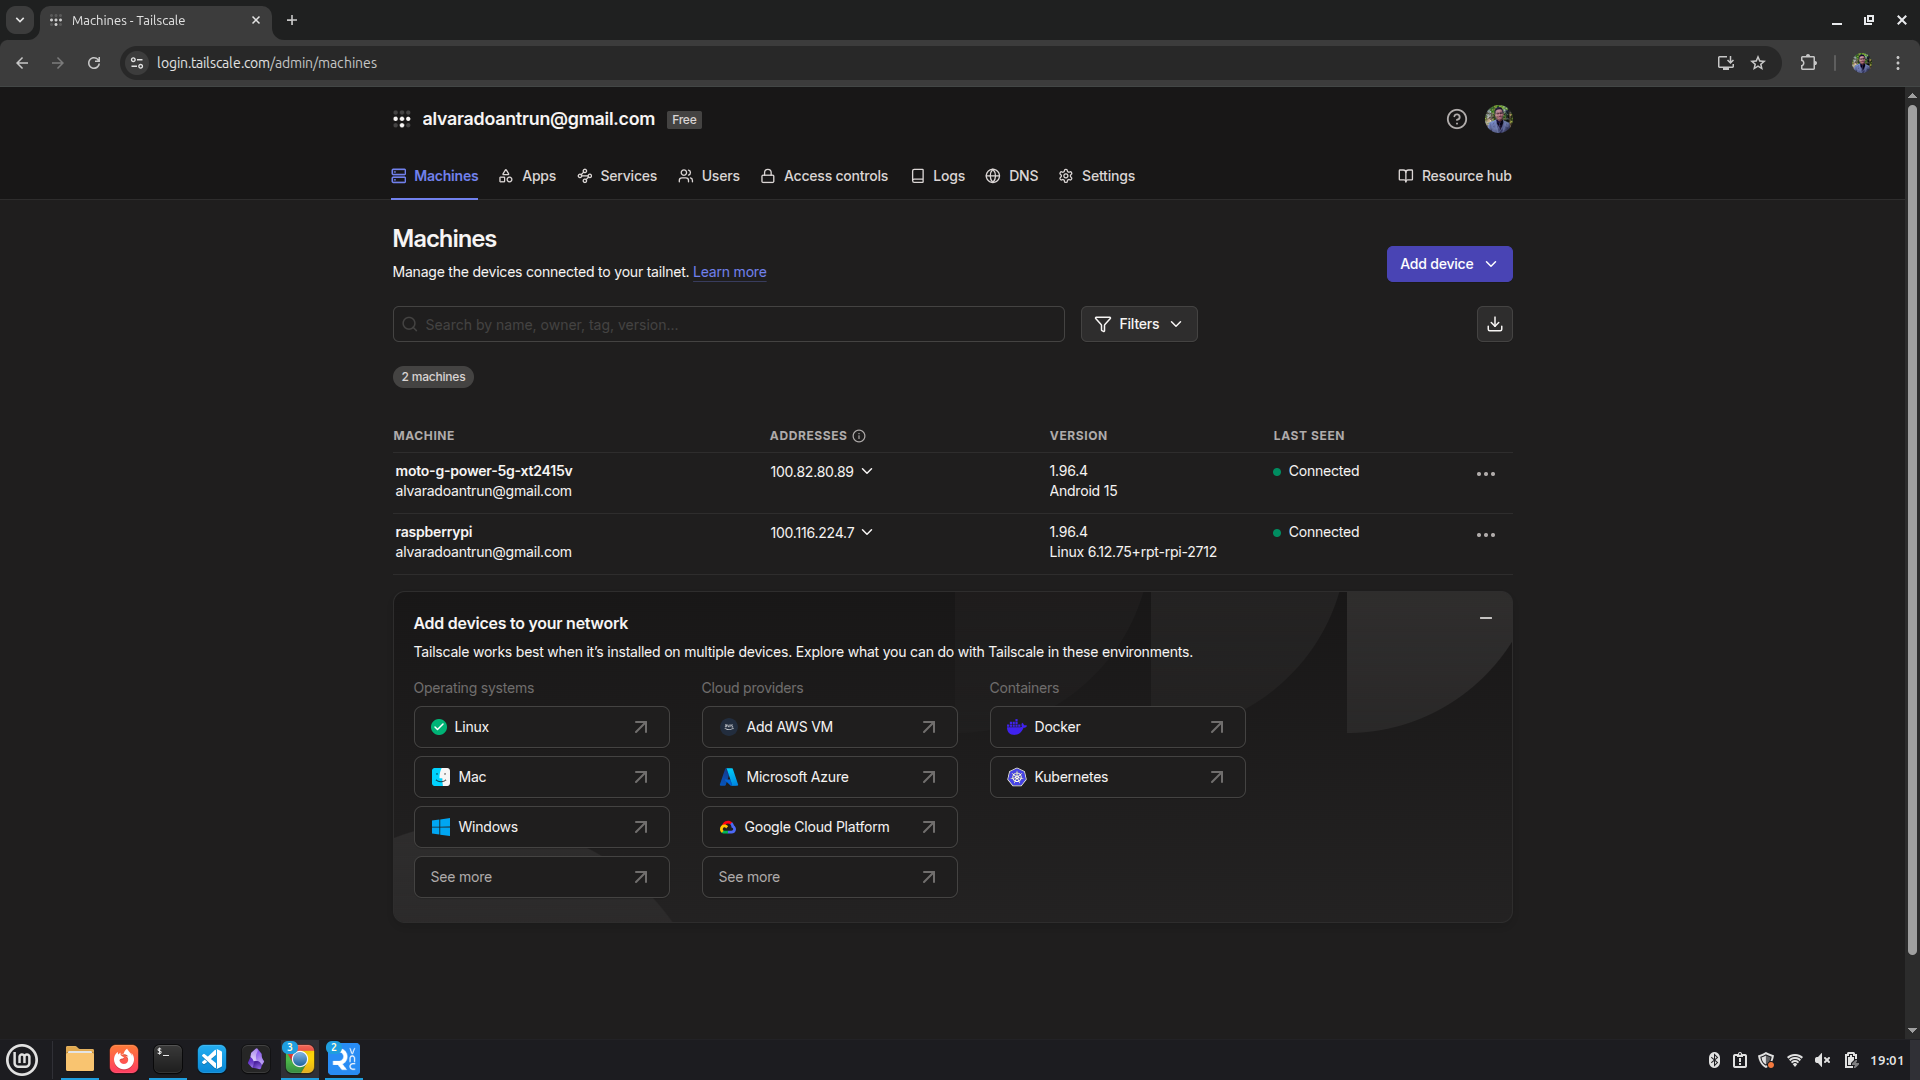The height and width of the screenshot is (1080, 1920).
Task: Open the help question mark icon
Action: 1456,120
